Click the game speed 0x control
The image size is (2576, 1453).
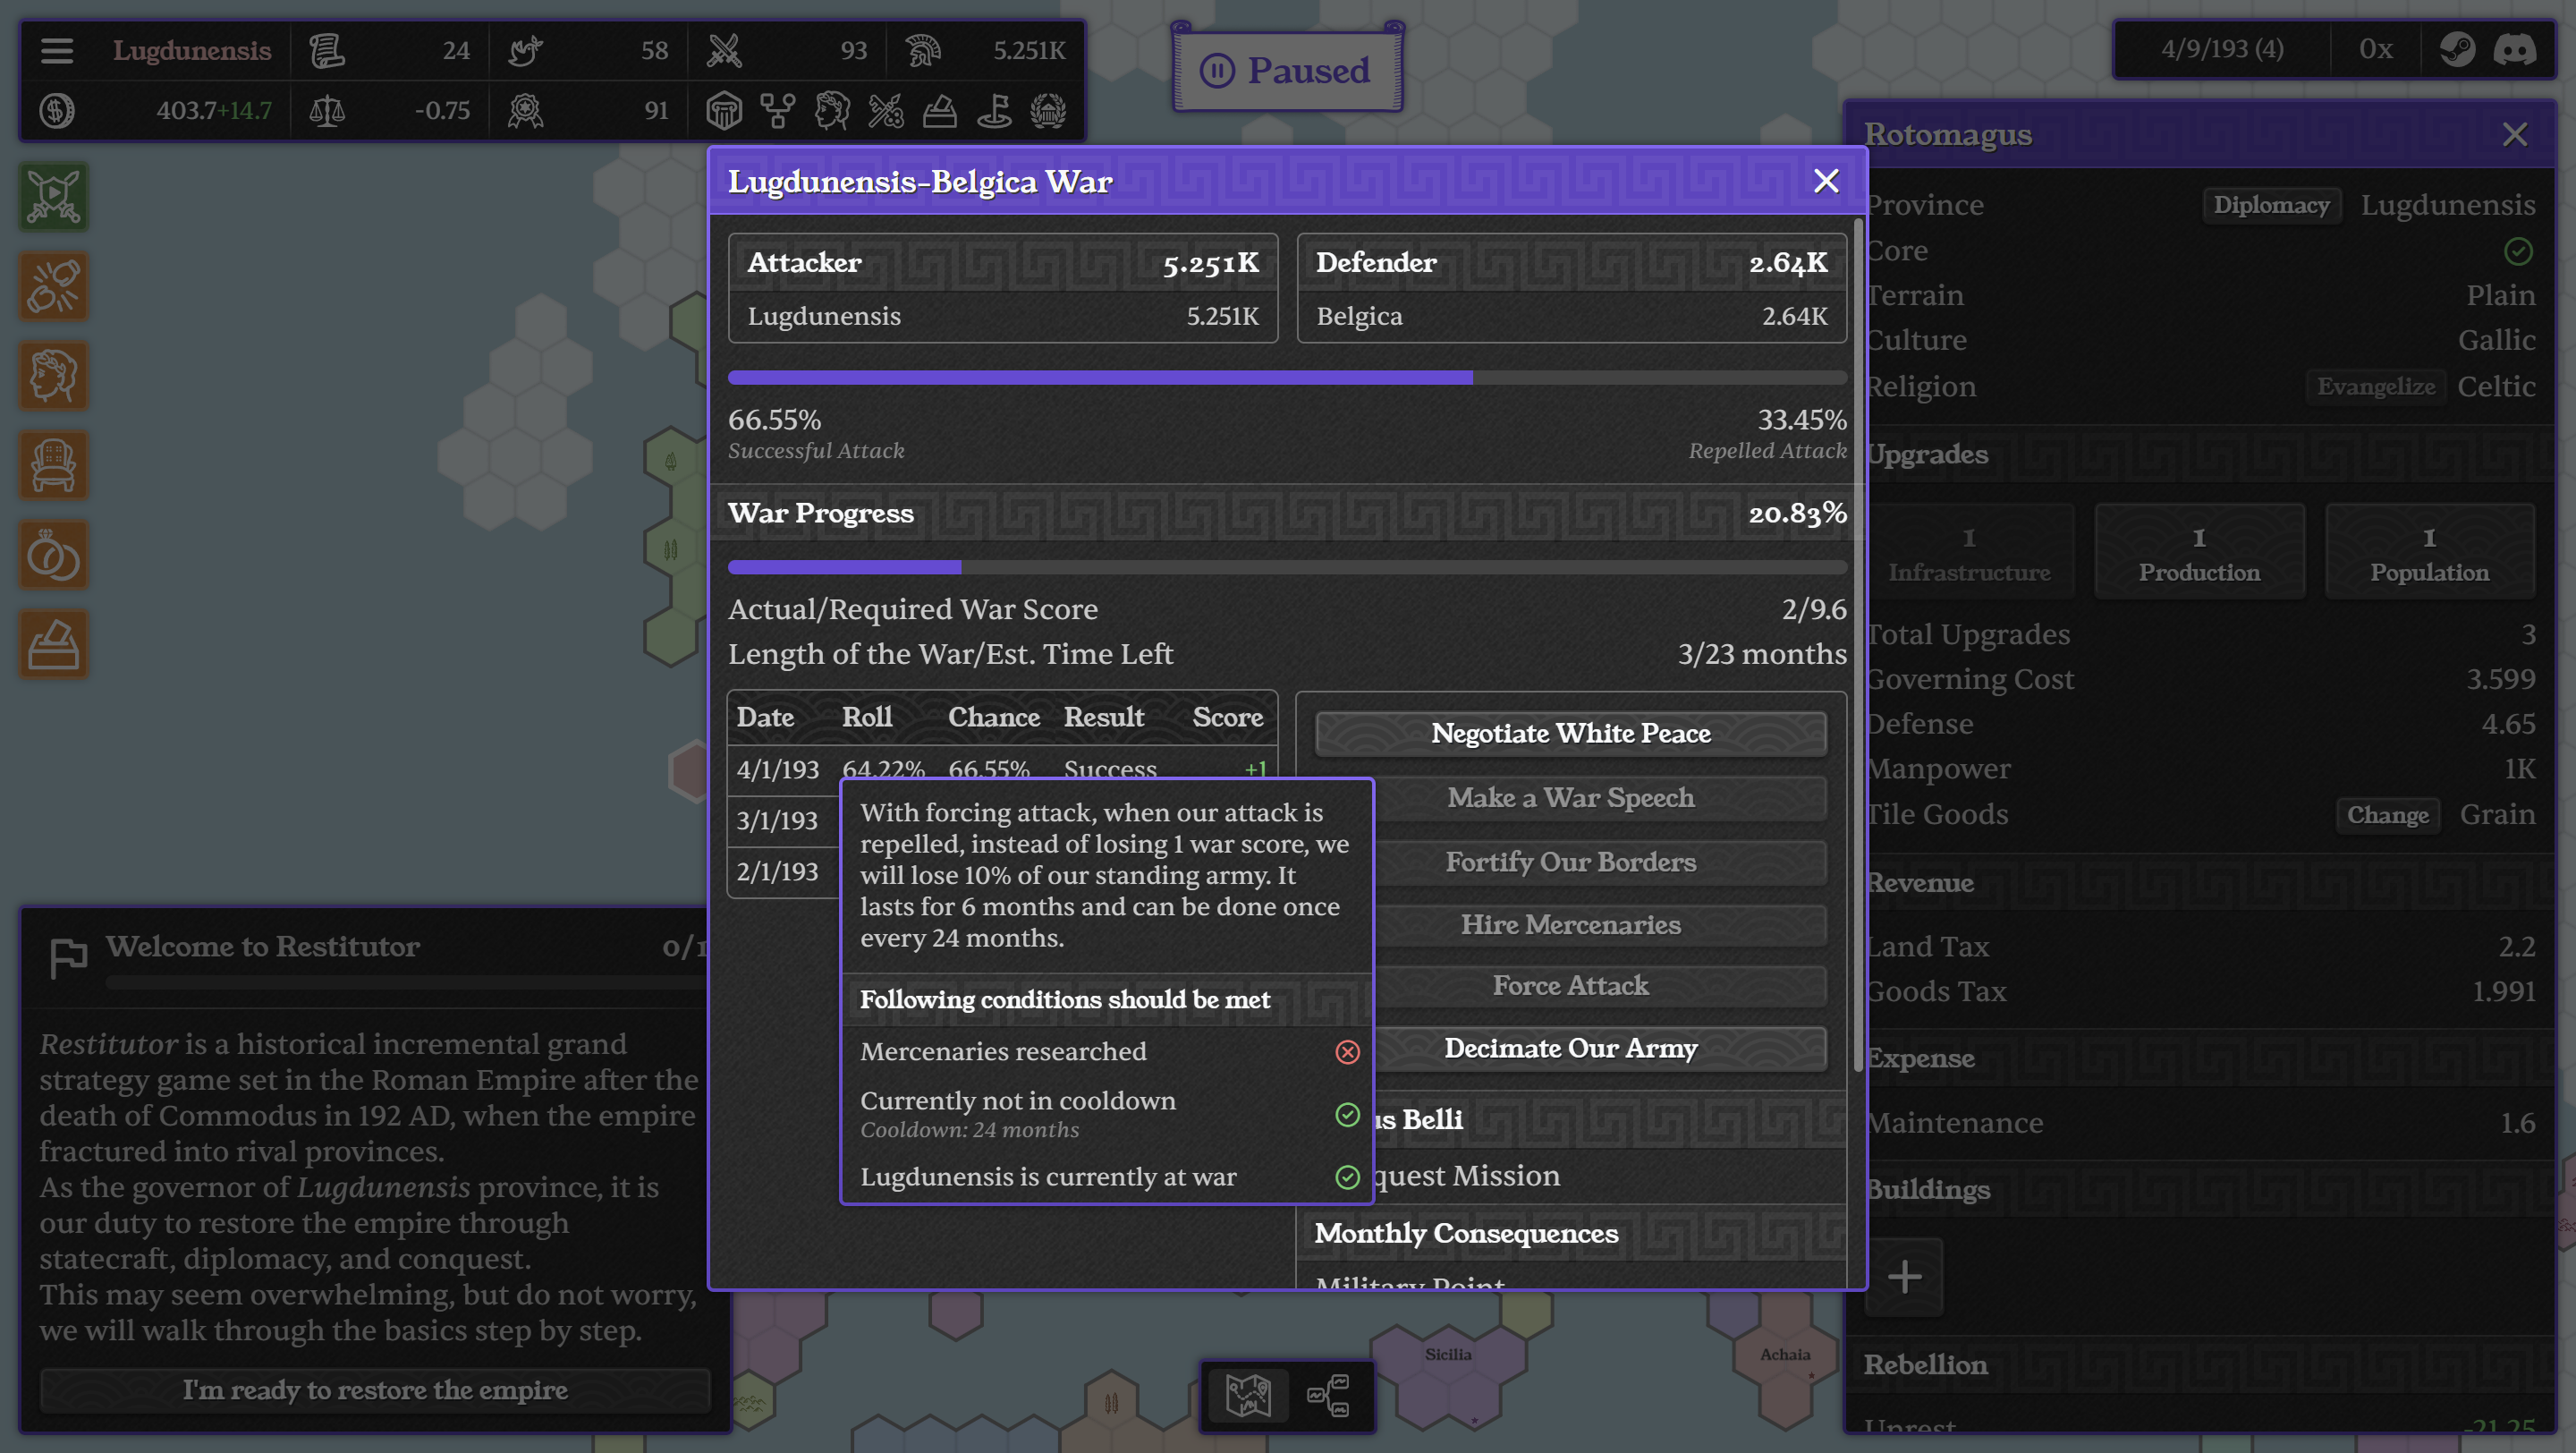tap(2376, 49)
